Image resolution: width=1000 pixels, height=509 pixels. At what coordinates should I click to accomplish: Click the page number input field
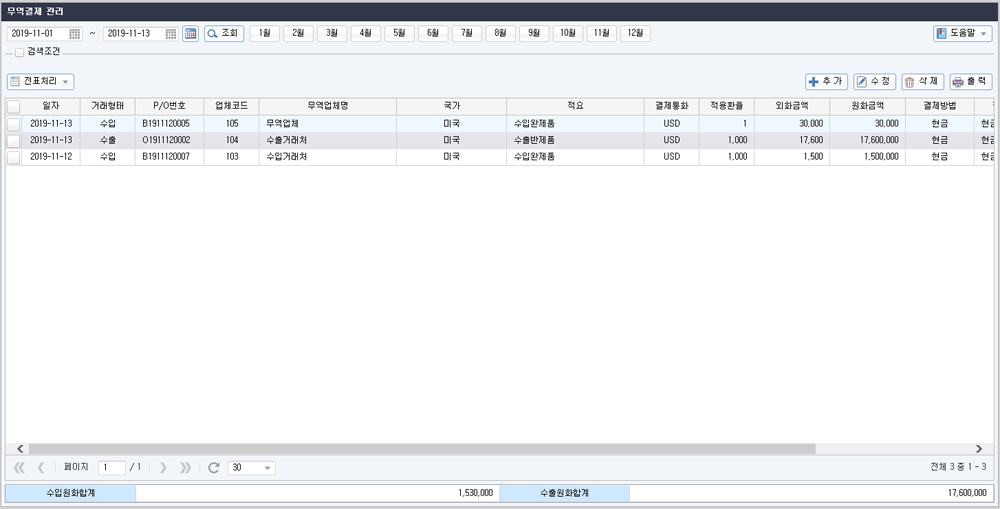[112, 468]
